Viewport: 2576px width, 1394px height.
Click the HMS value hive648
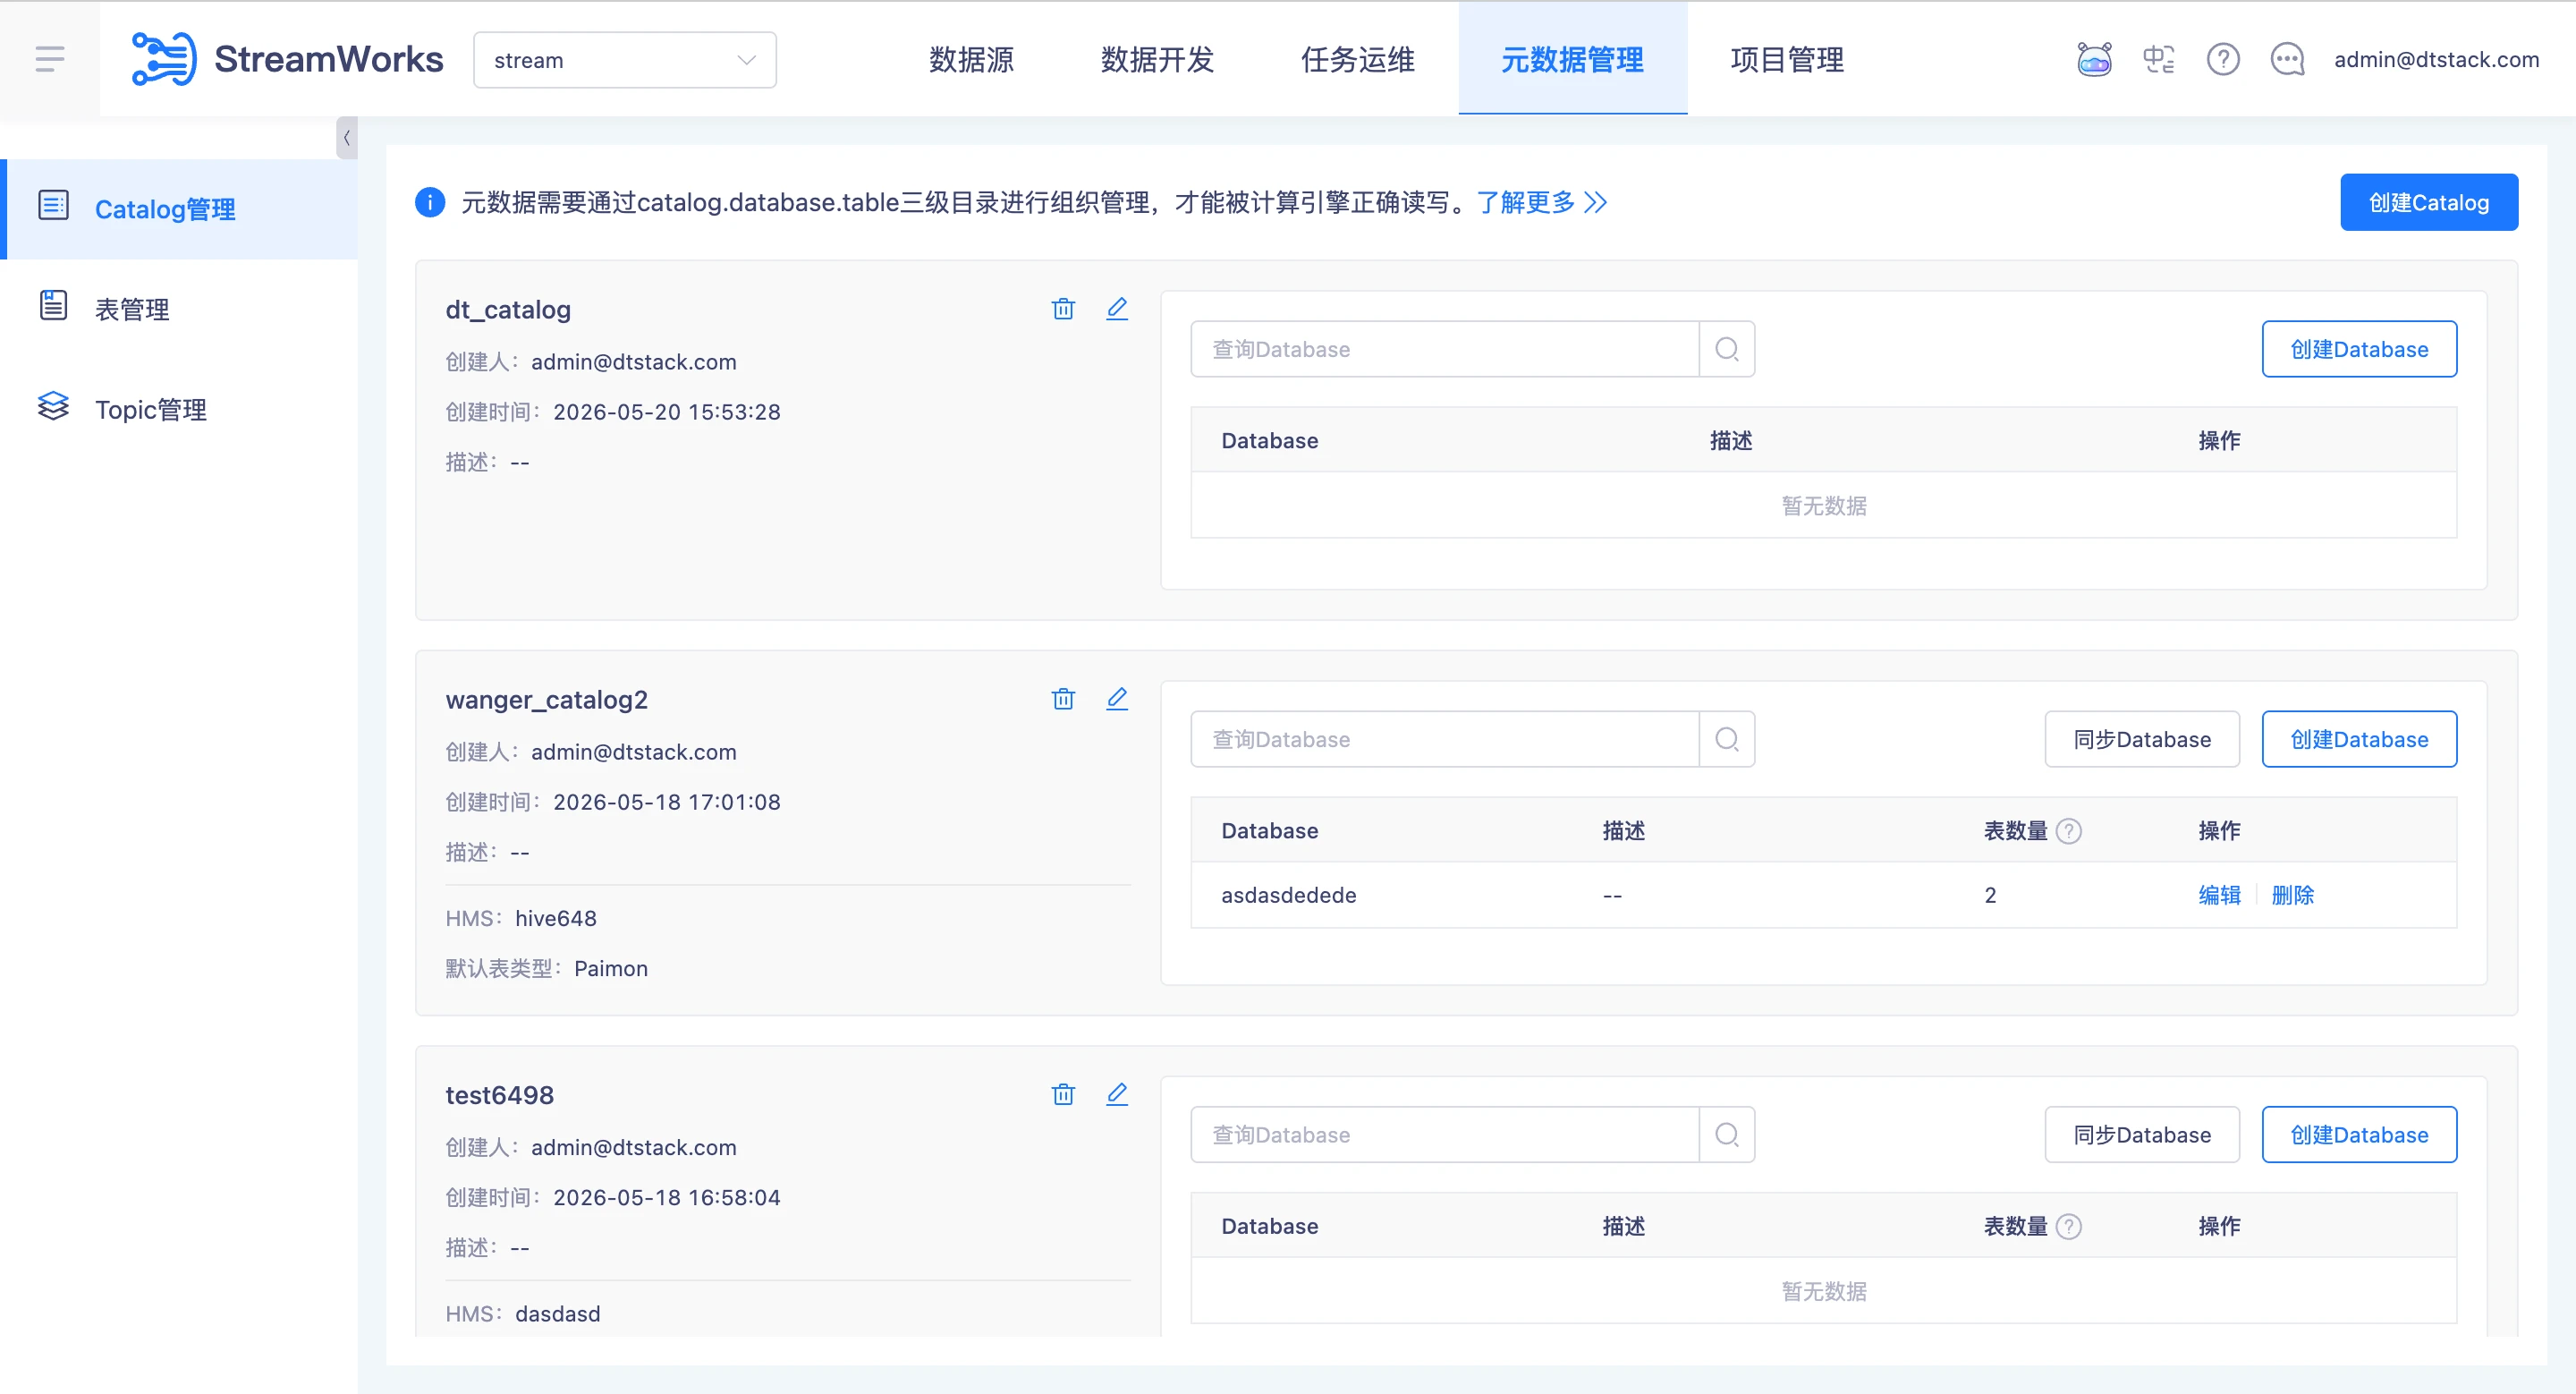pyautogui.click(x=555, y=918)
